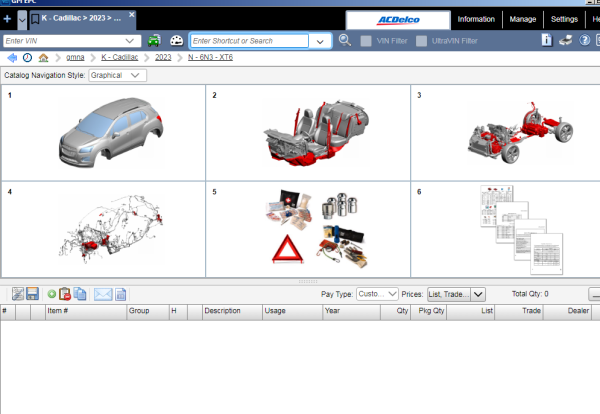This screenshot has width=600, height=414.
Task: Expand the VIN history dropdown arrow
Action: point(130,41)
